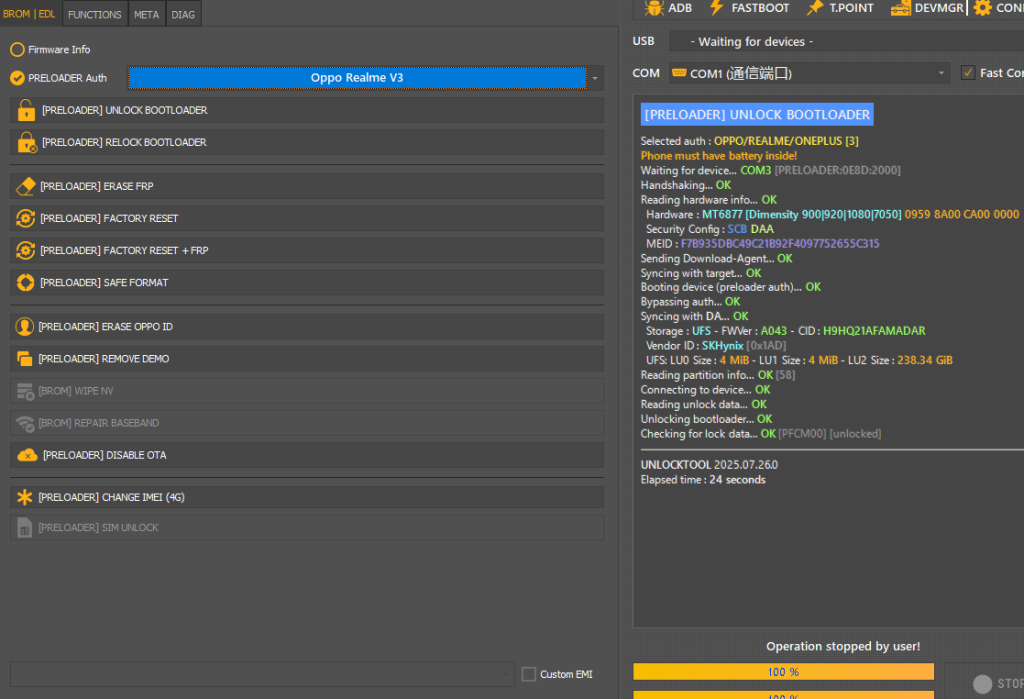
Task: Select the PRELOADER Auth radio option
Action: click(18, 78)
